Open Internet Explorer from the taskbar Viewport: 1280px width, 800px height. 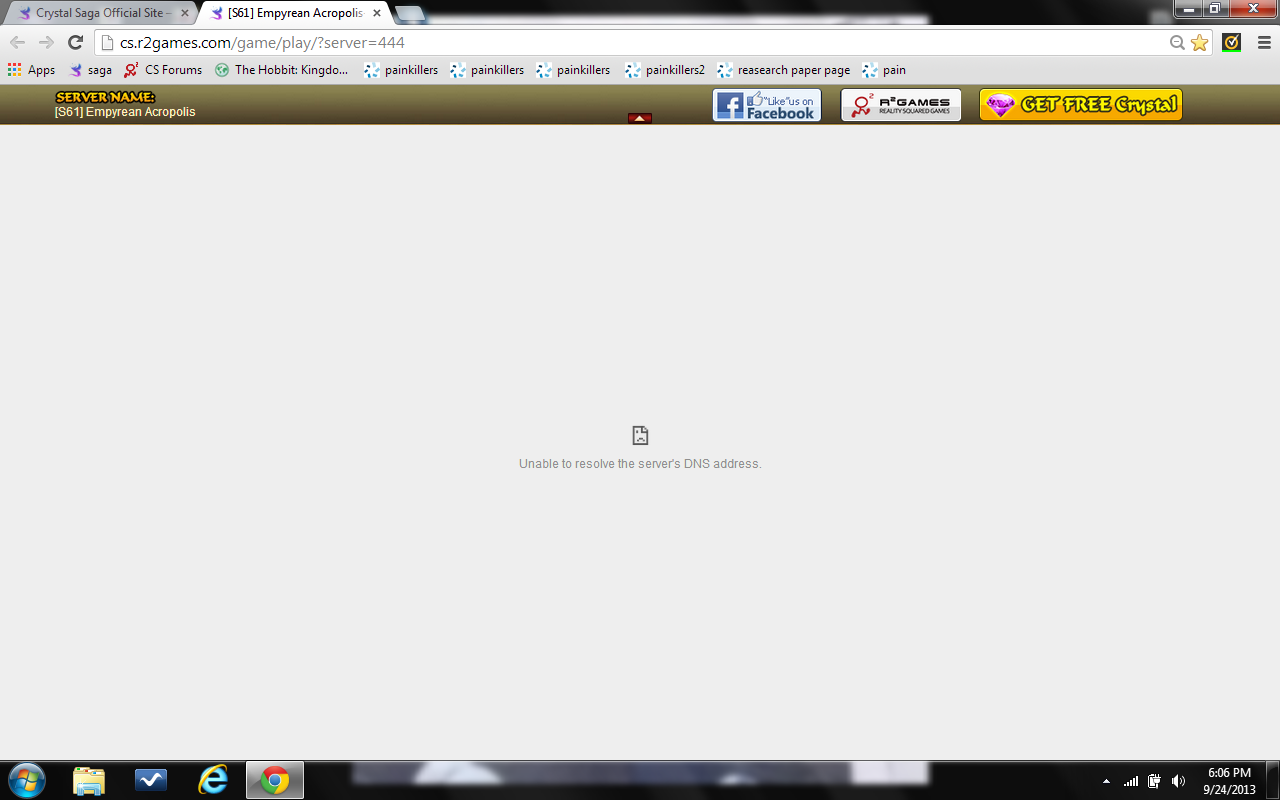point(213,780)
